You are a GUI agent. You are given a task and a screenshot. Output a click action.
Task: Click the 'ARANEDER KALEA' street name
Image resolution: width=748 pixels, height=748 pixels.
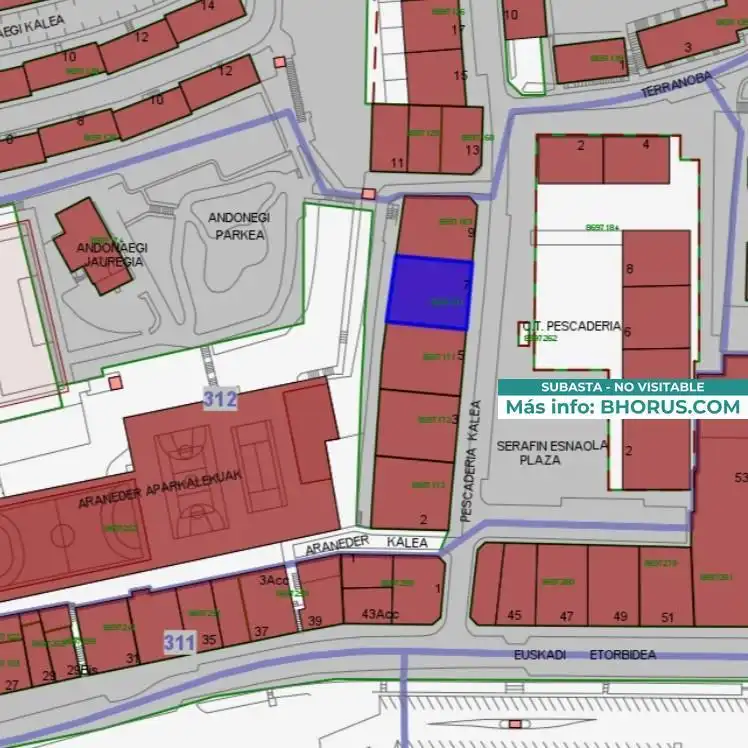coord(366,544)
